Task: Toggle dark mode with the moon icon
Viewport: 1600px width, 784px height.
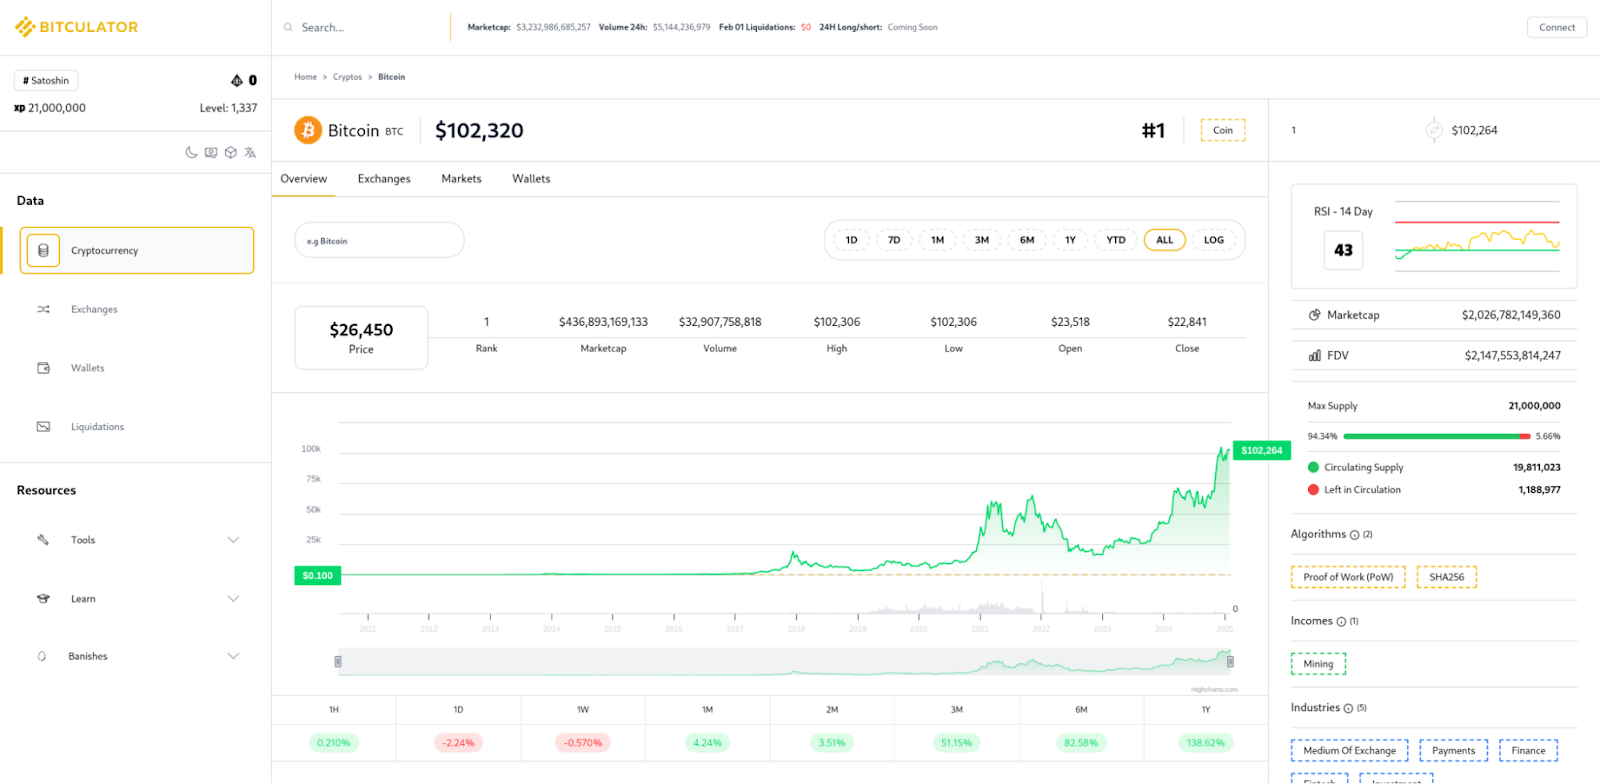Action: click(191, 153)
